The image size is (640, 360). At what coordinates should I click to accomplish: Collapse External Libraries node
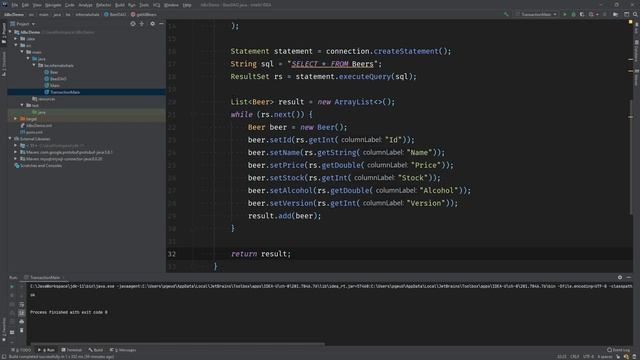coord(10,139)
